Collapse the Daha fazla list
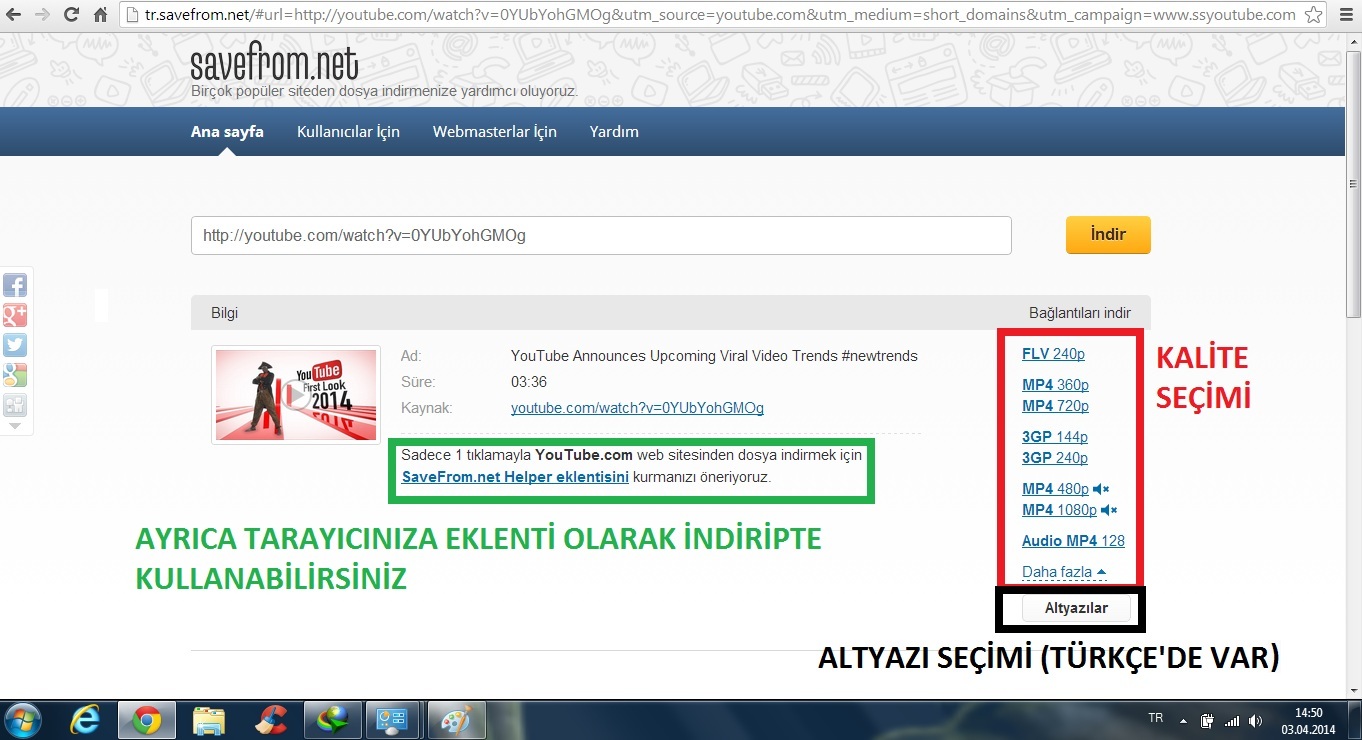Image resolution: width=1362 pixels, height=740 pixels. click(x=1064, y=572)
